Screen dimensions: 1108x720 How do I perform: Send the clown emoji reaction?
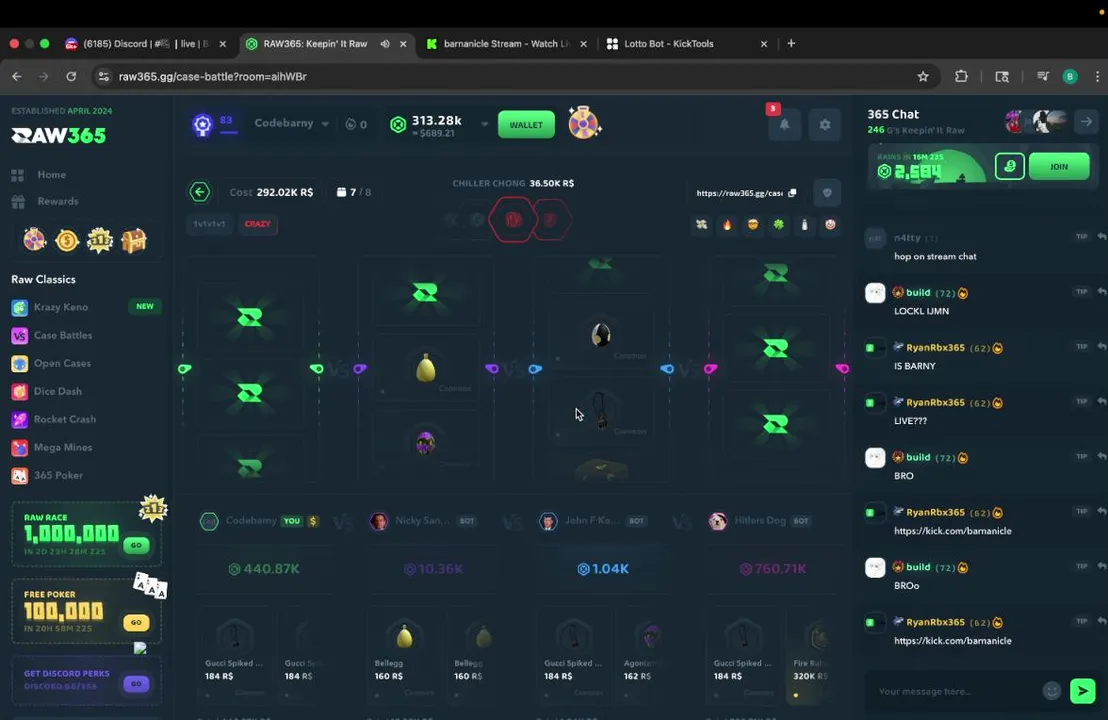830,225
